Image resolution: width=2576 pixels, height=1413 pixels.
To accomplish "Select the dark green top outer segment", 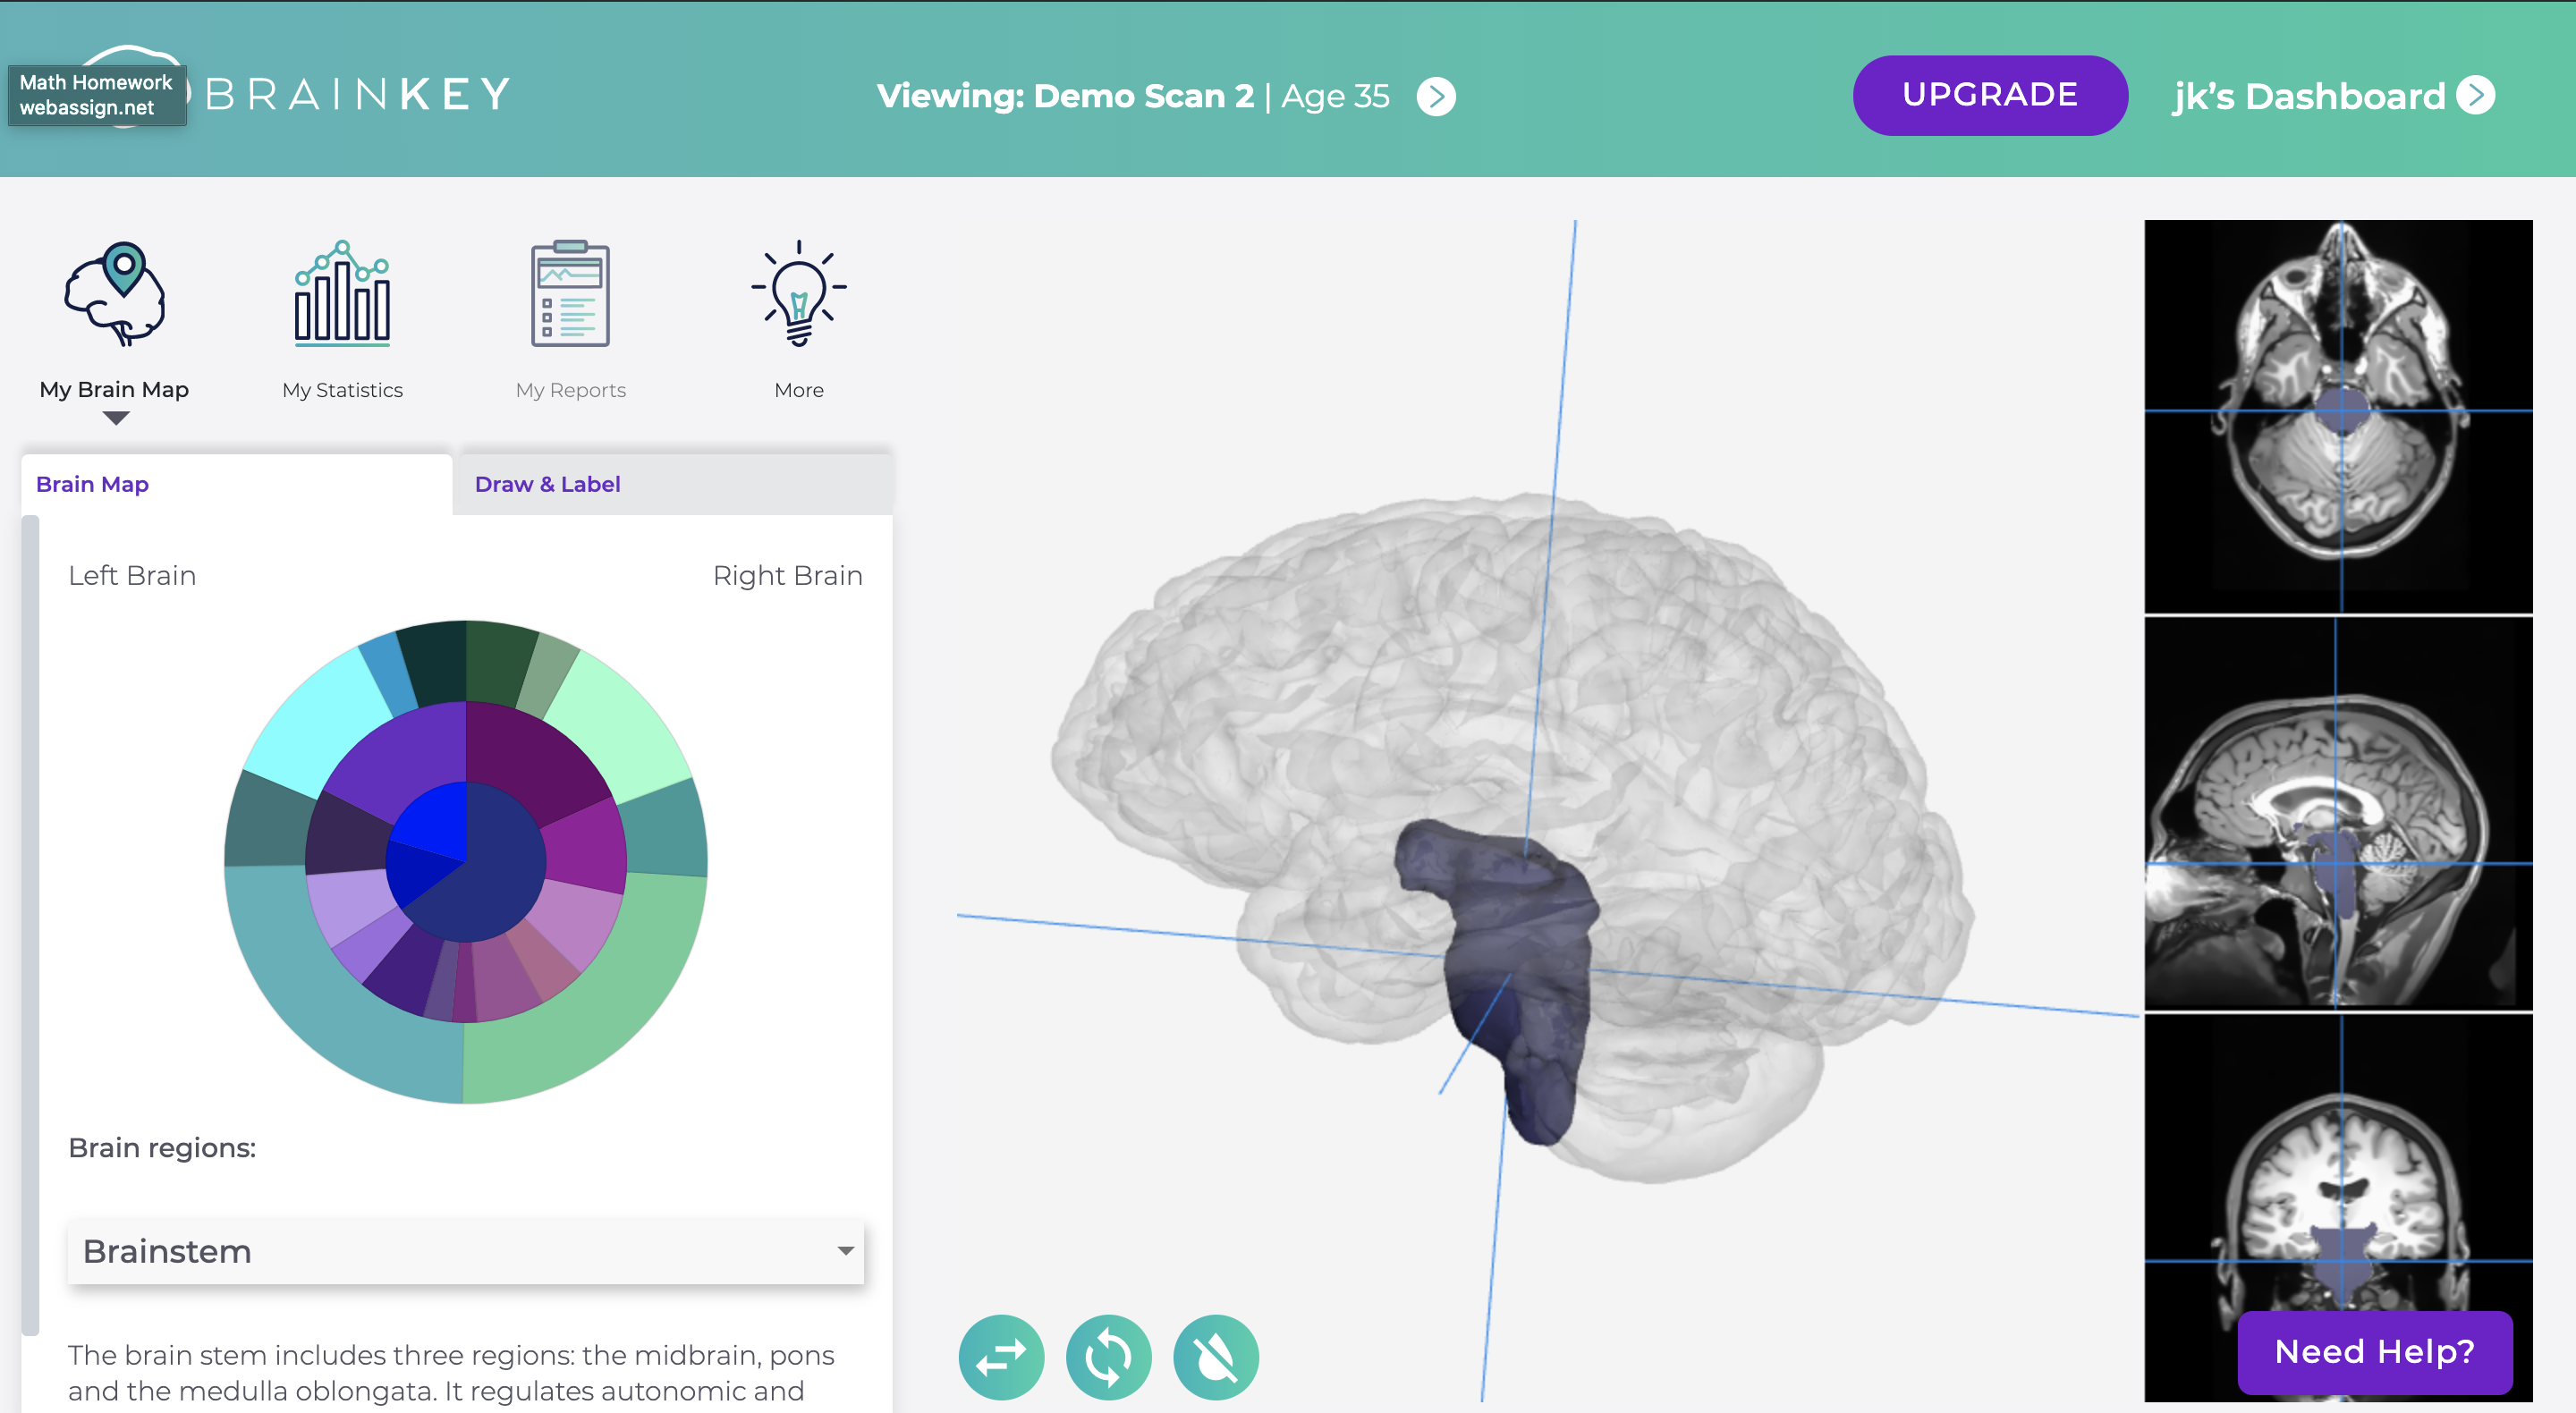I will [x=500, y=662].
